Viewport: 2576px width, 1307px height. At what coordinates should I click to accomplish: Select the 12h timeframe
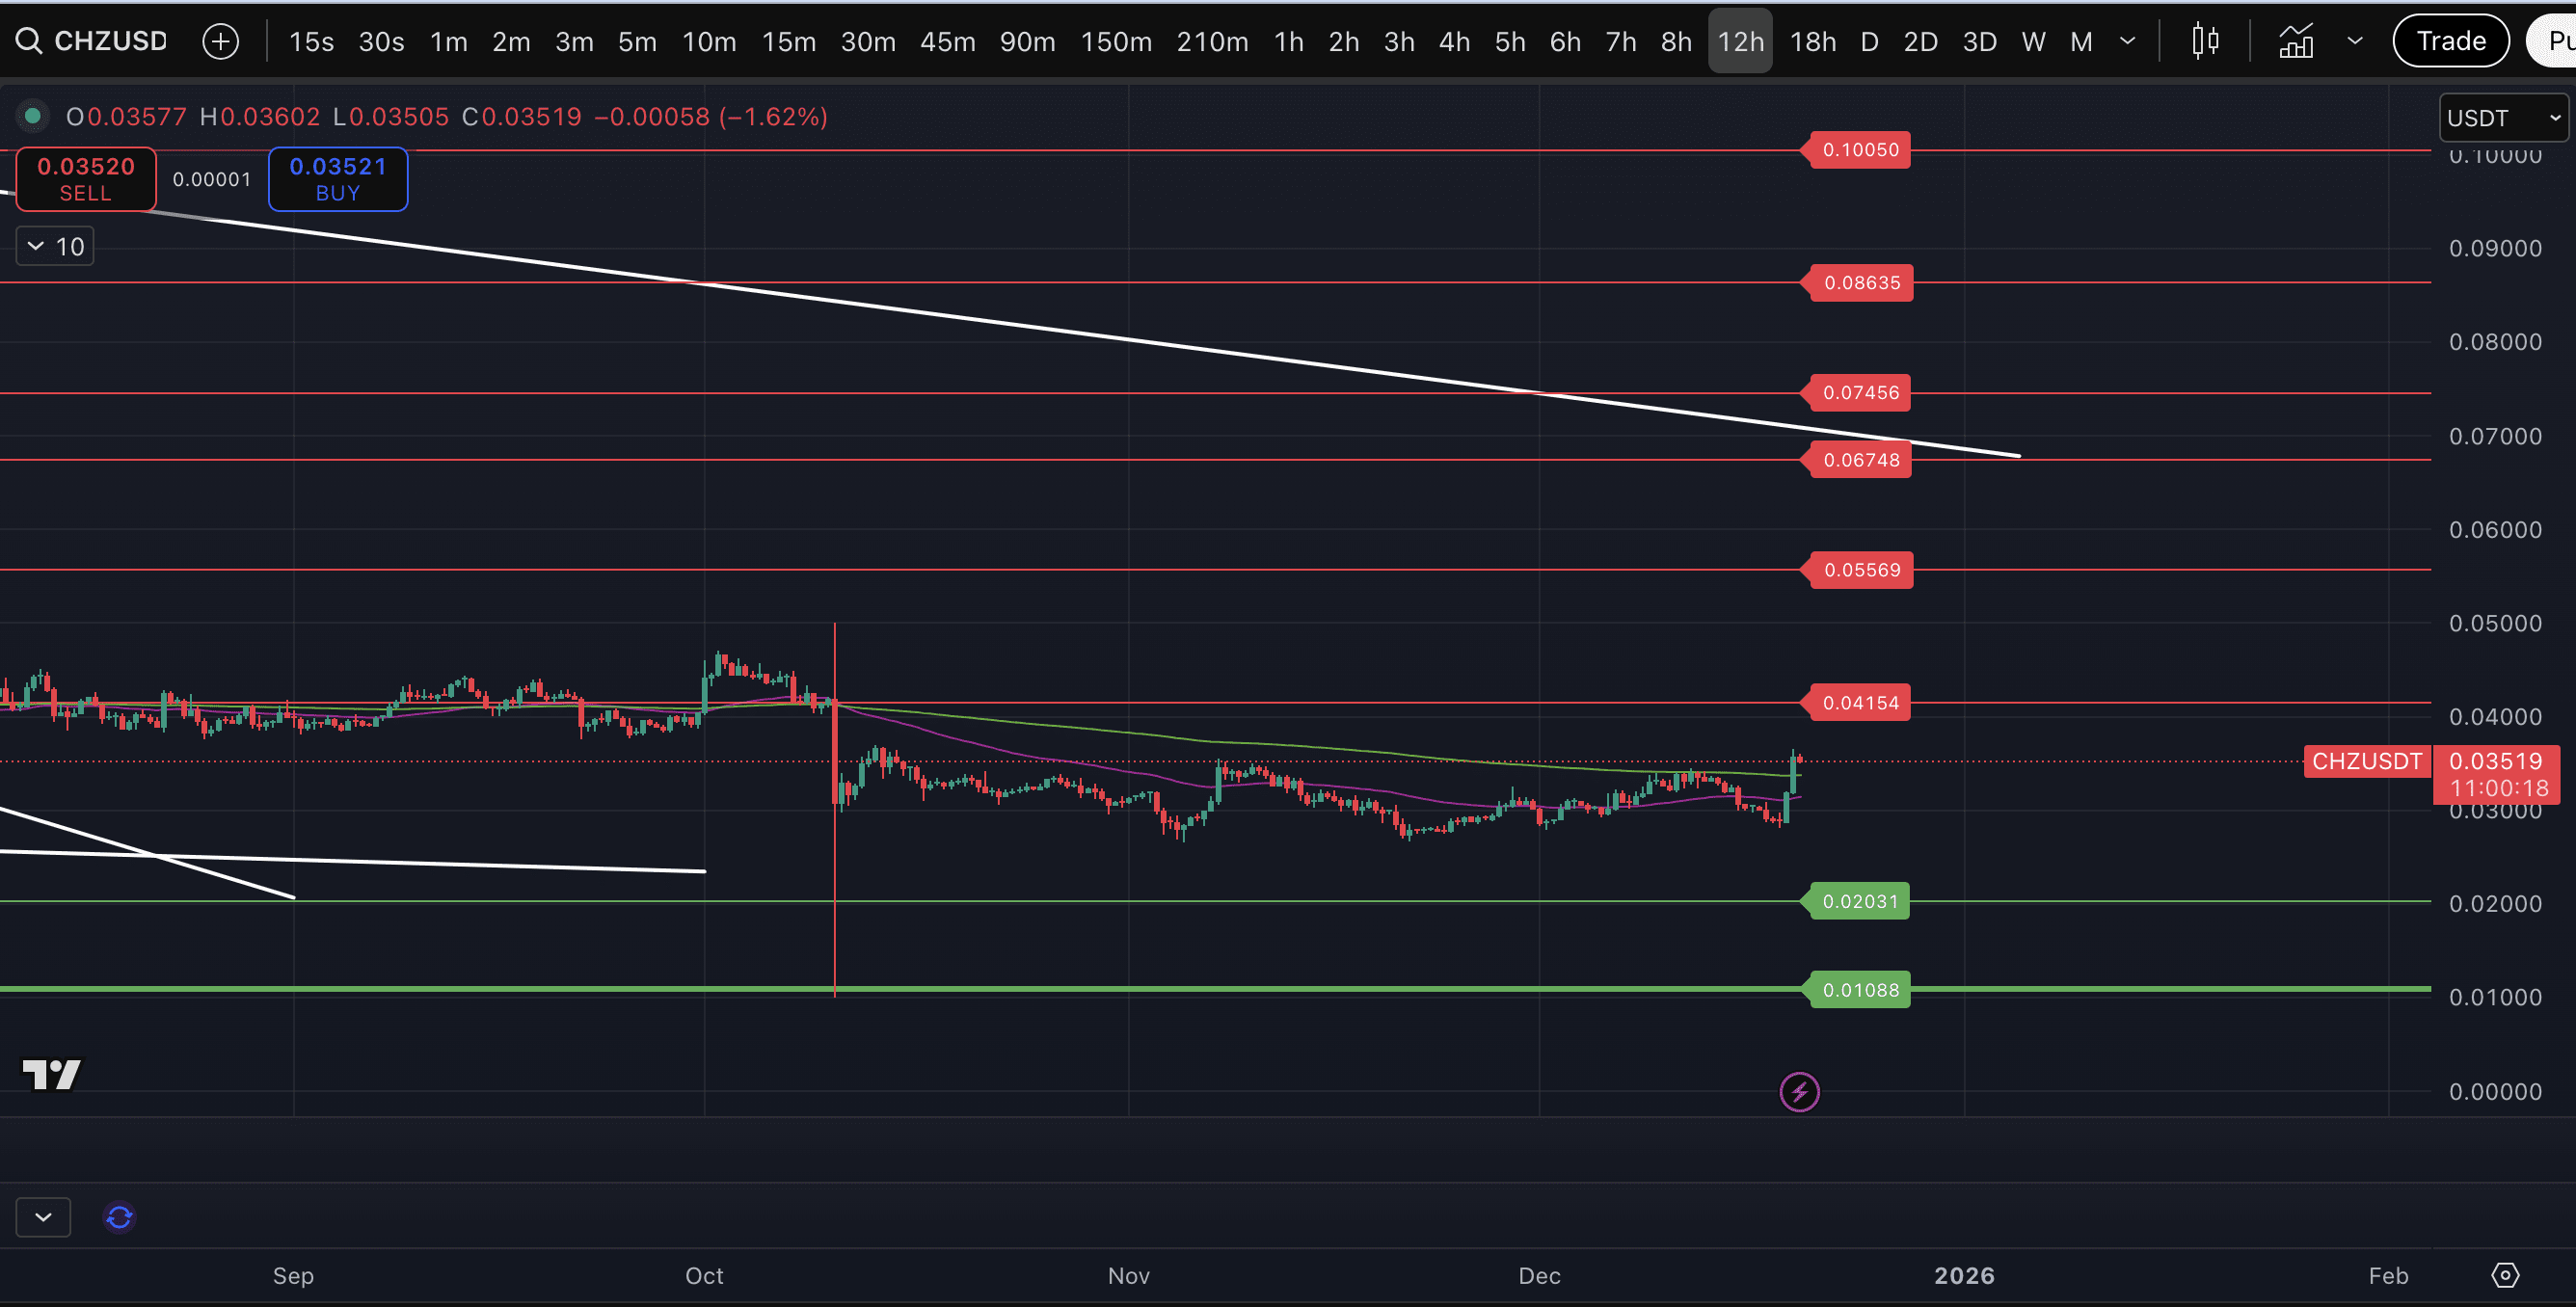point(1740,41)
